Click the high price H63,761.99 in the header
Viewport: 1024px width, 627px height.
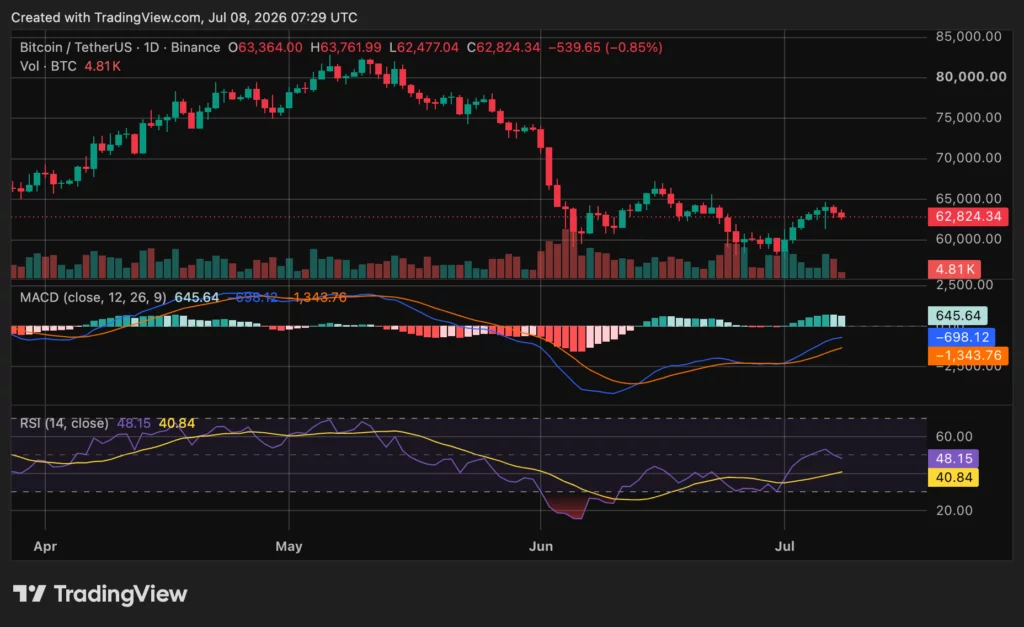point(345,48)
